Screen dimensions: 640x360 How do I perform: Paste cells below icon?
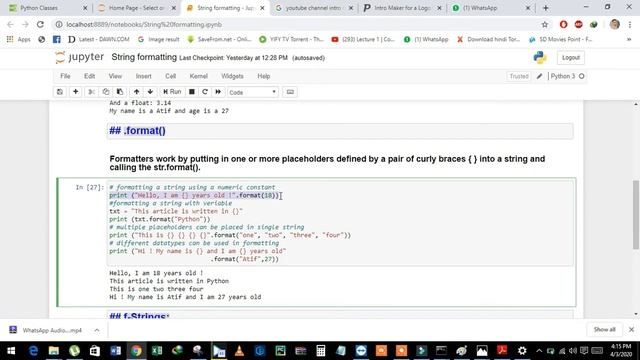click(x=120, y=92)
